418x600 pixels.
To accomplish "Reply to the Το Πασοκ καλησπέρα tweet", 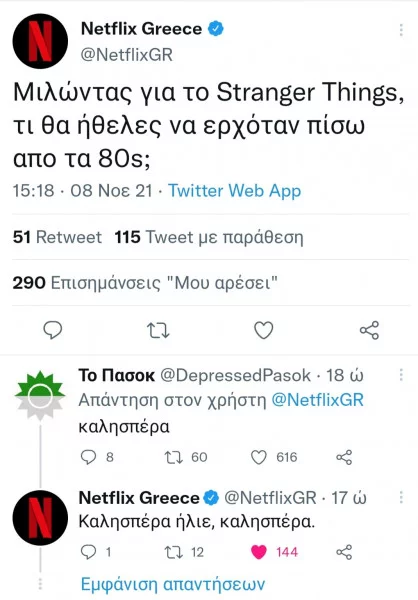I will coord(89,457).
